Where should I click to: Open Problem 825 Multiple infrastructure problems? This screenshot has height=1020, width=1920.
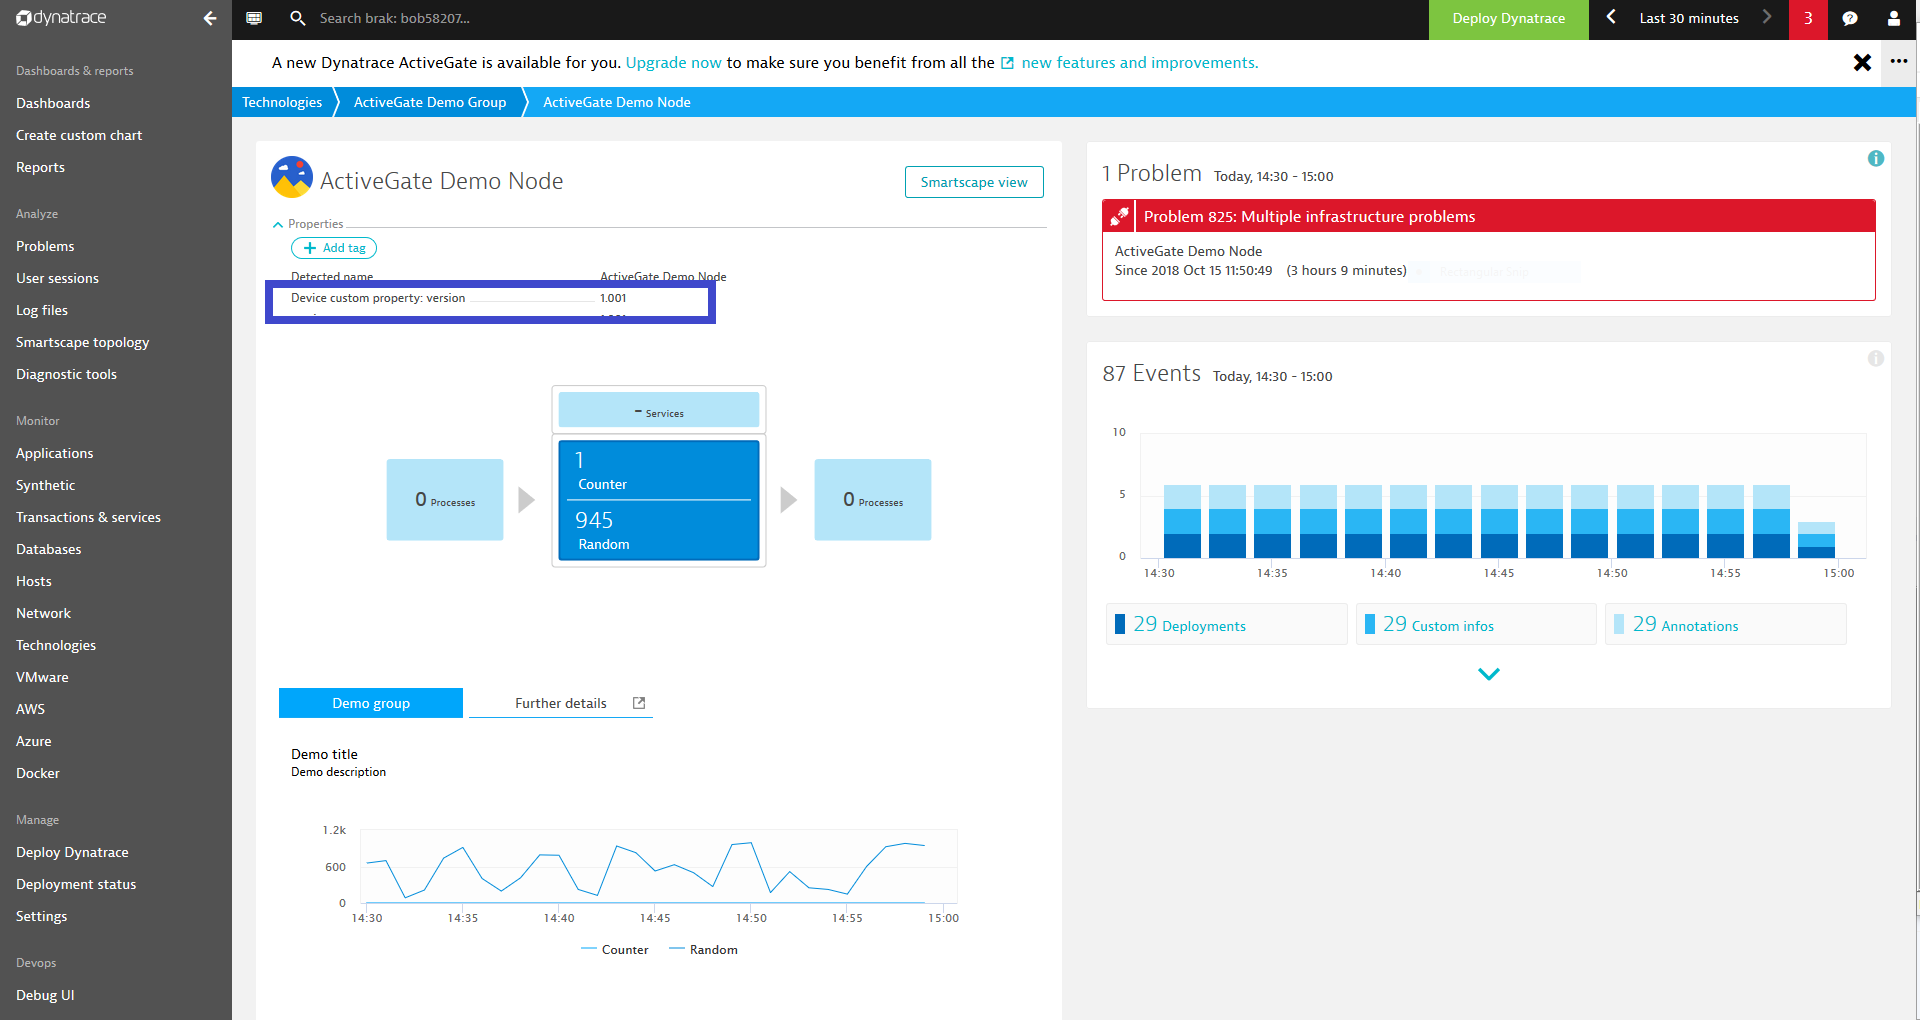pyautogui.click(x=1489, y=216)
